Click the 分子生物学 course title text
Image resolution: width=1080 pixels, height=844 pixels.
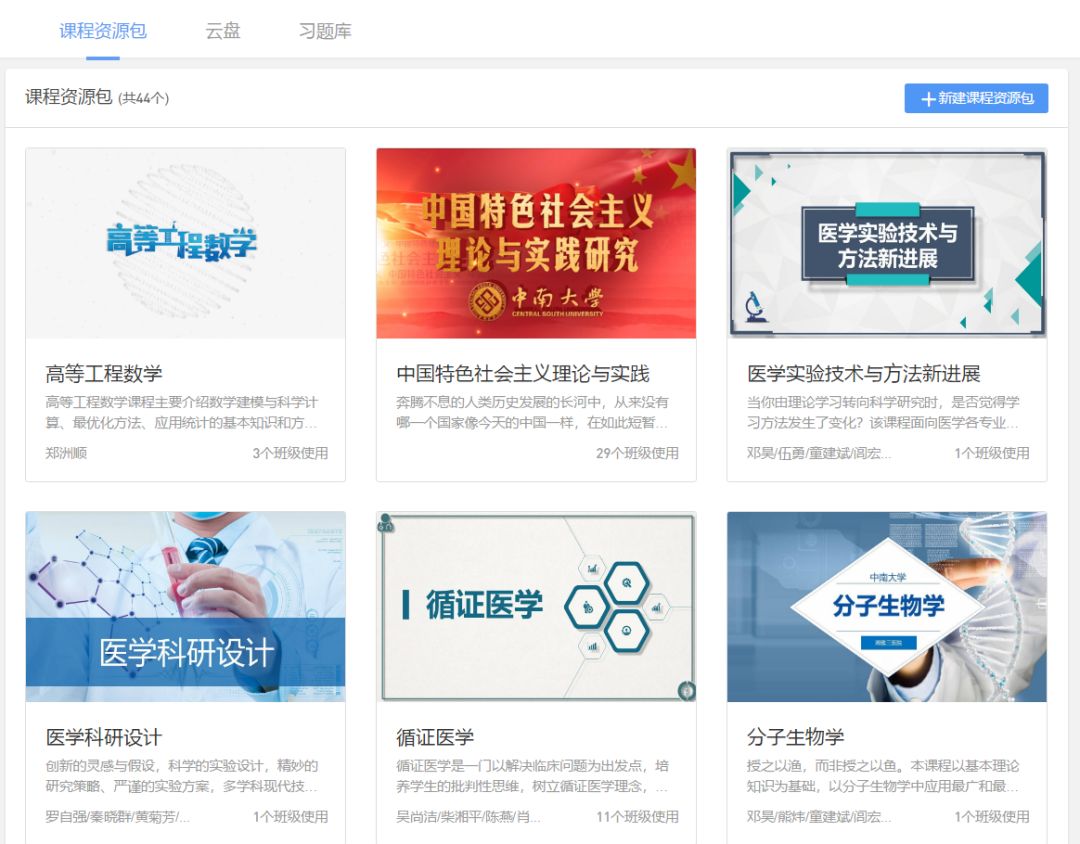796,738
